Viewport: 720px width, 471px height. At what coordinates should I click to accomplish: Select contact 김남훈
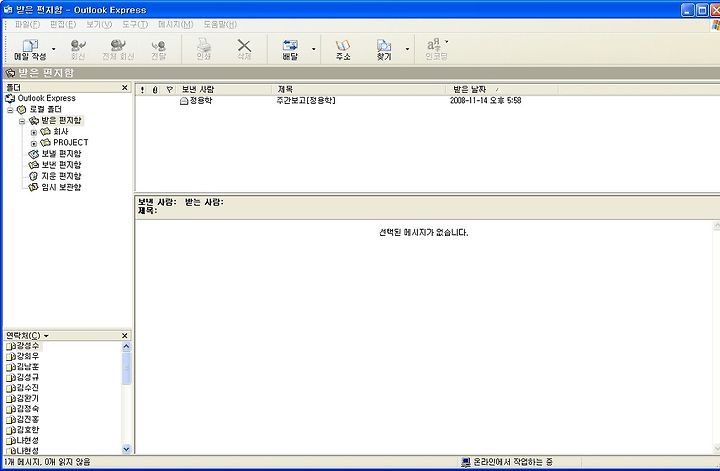point(28,367)
